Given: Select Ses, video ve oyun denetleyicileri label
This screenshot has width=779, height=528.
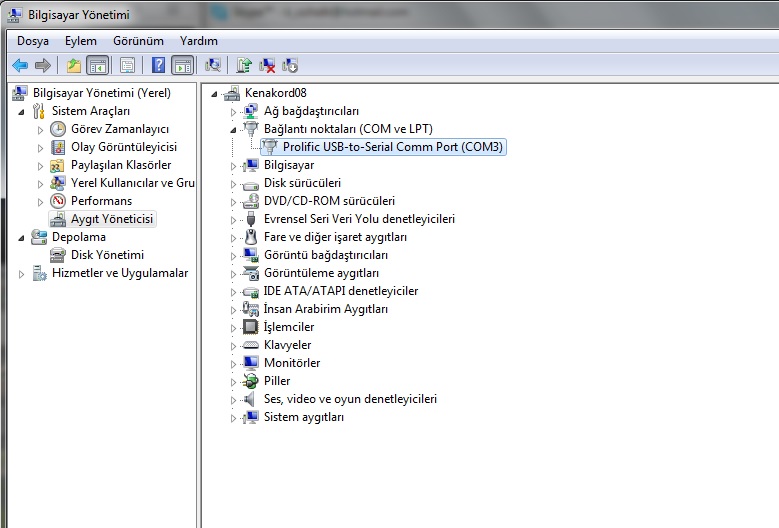Looking at the screenshot, I should [350, 399].
